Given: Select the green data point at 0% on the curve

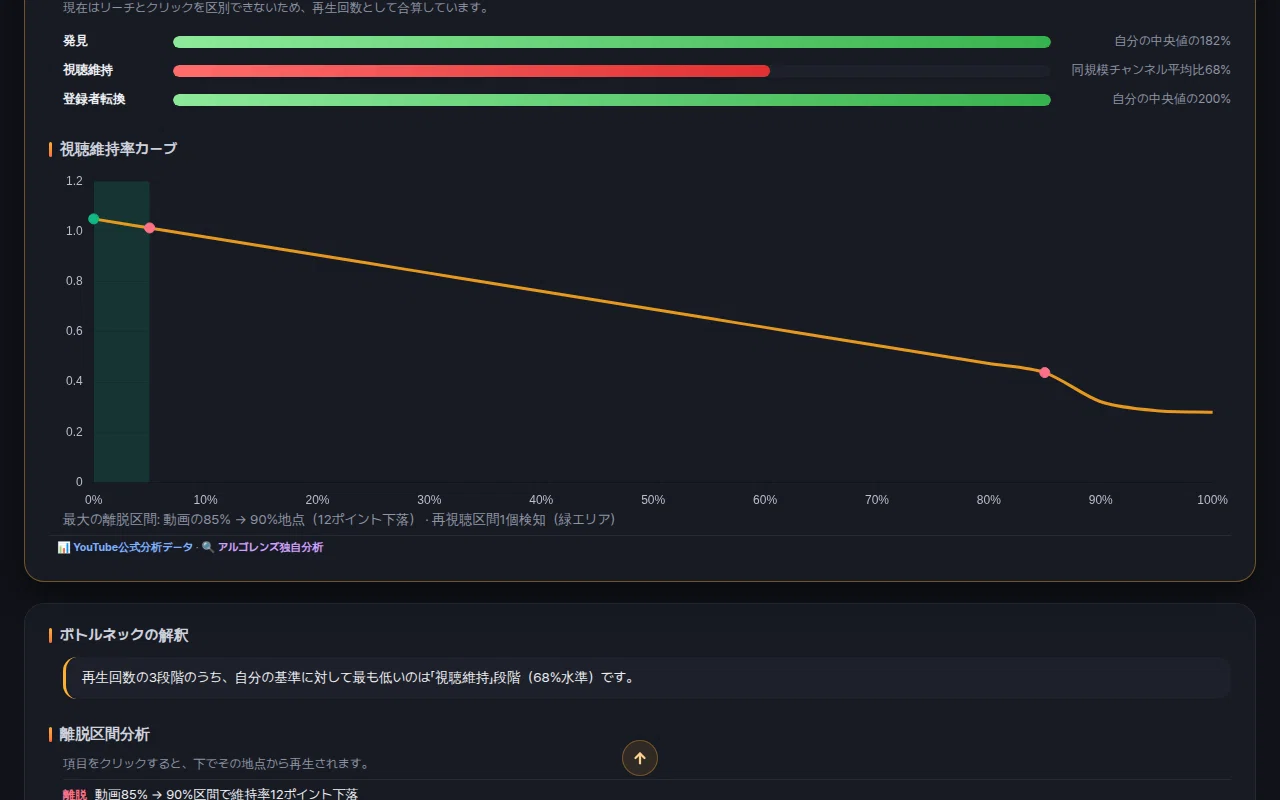Looking at the screenshot, I should 94,219.
